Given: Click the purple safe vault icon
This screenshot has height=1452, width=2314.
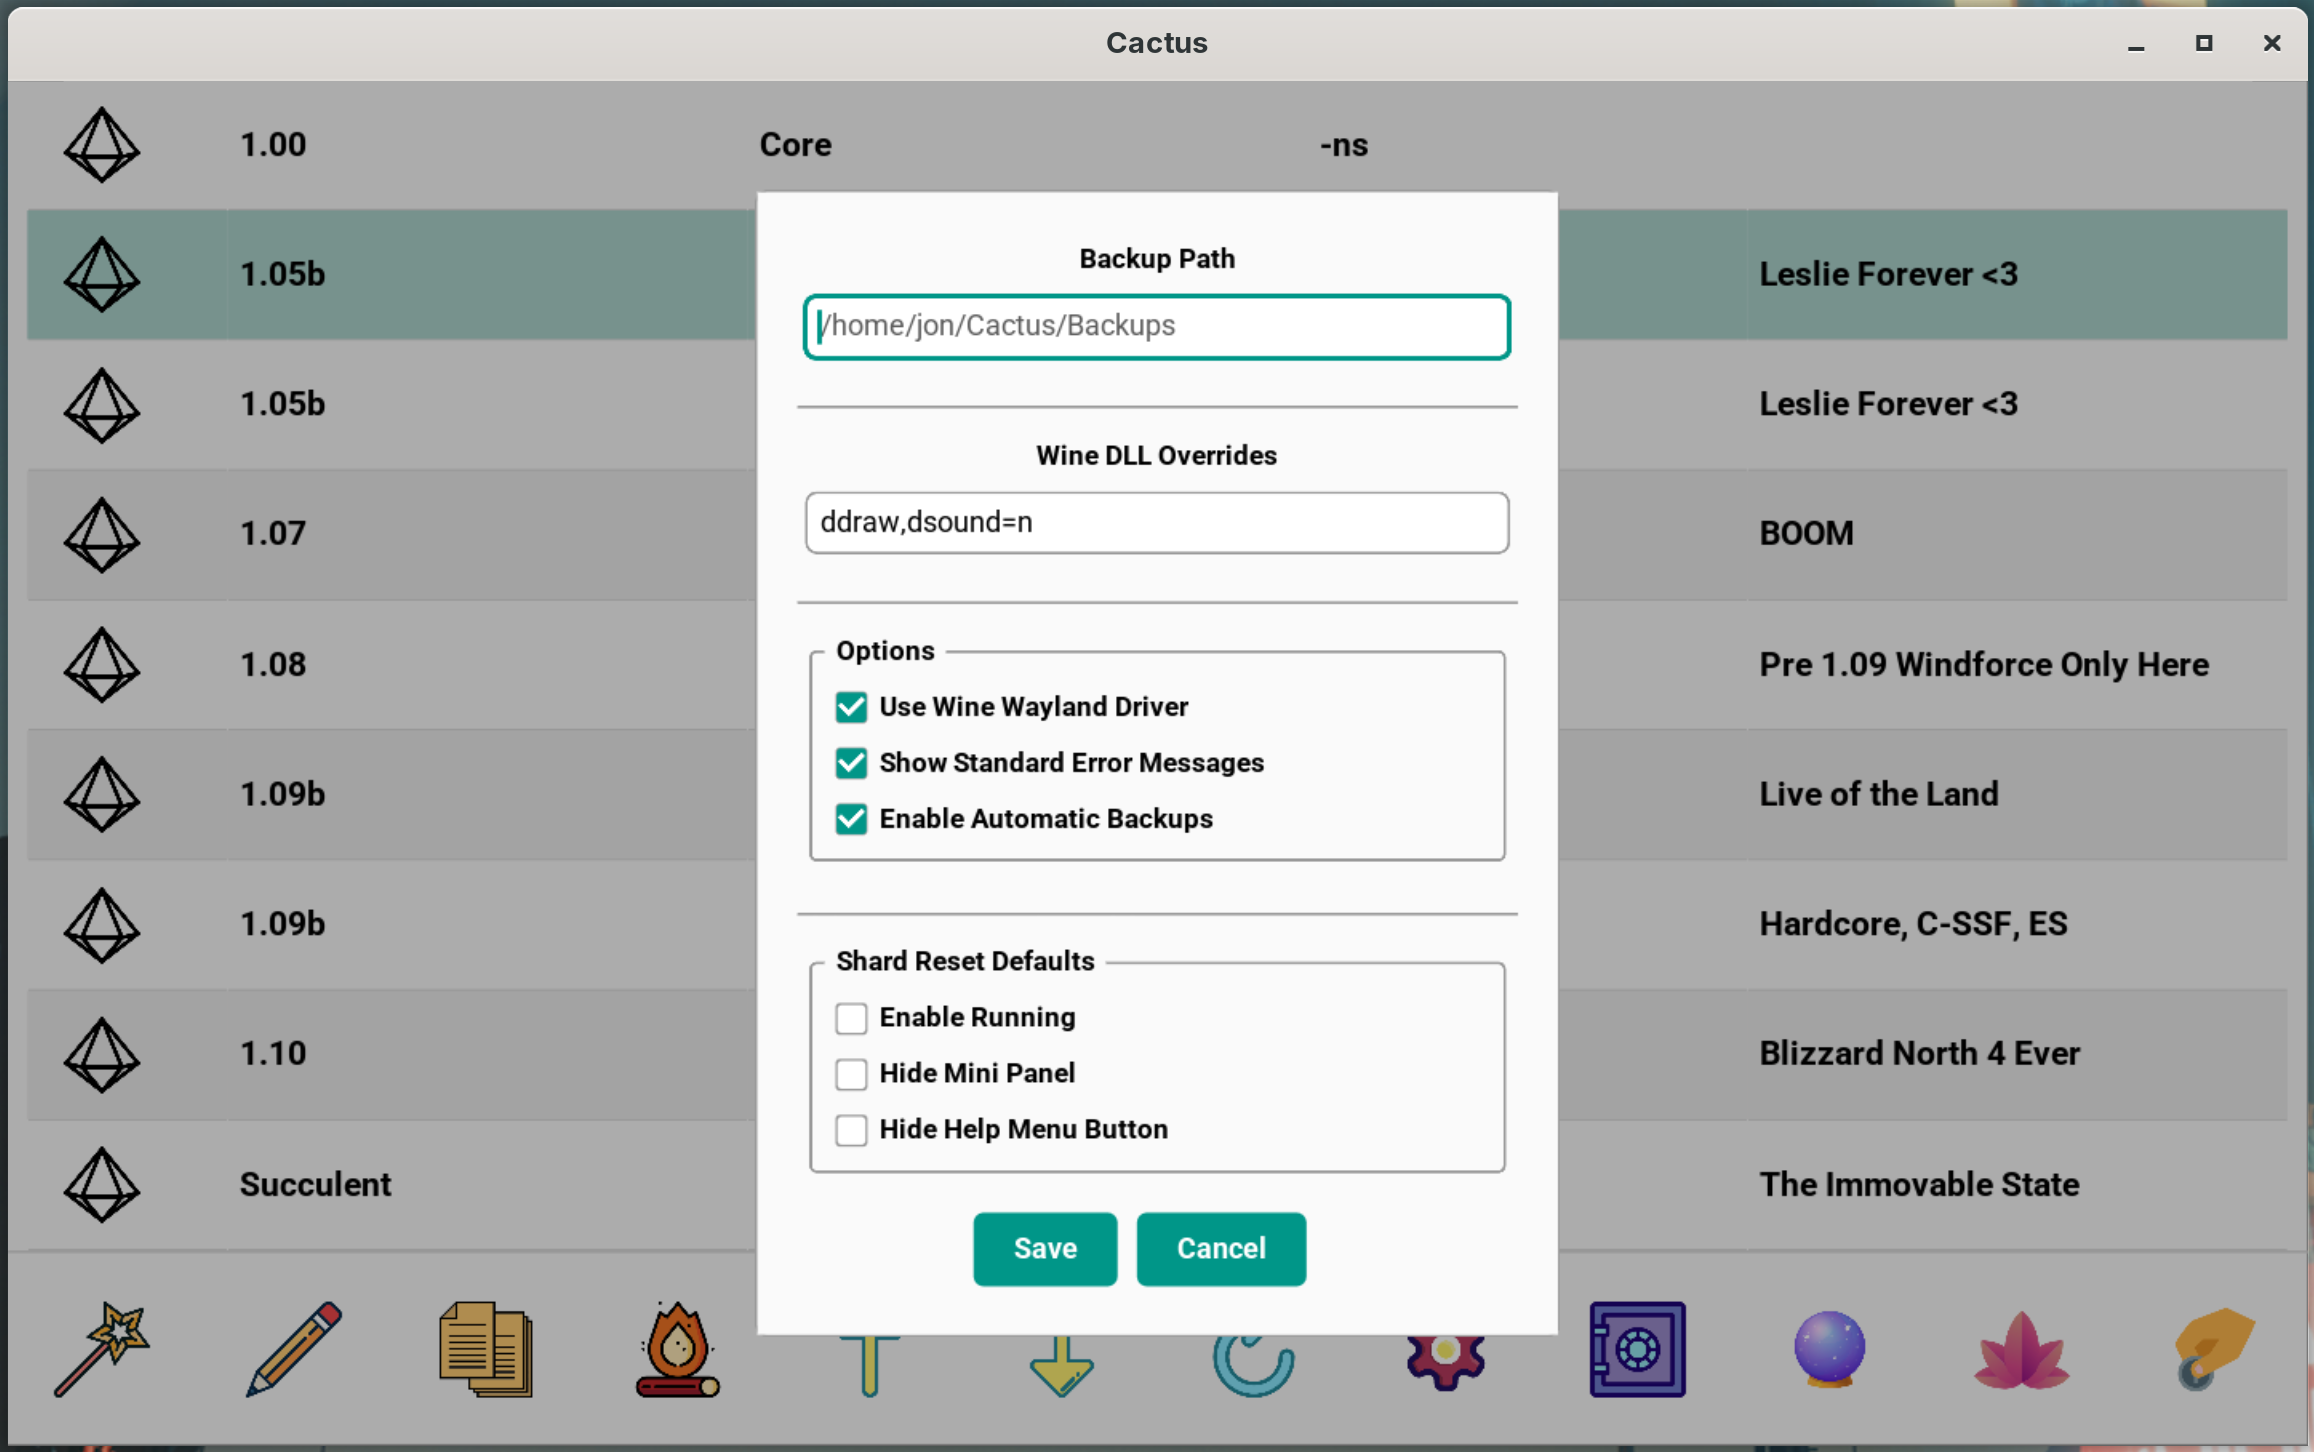Looking at the screenshot, I should point(1637,1349).
